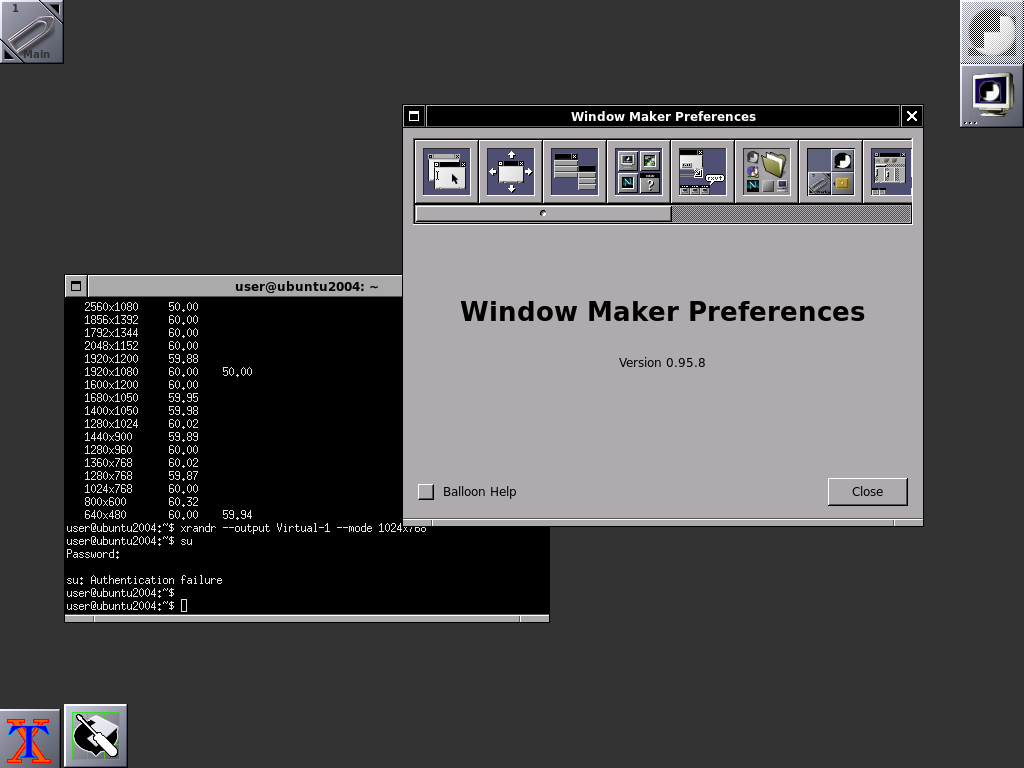Click the '1400x1050' row in terminal
Viewport: 1024px width, 768px height.
pyautogui.click(x=142, y=411)
